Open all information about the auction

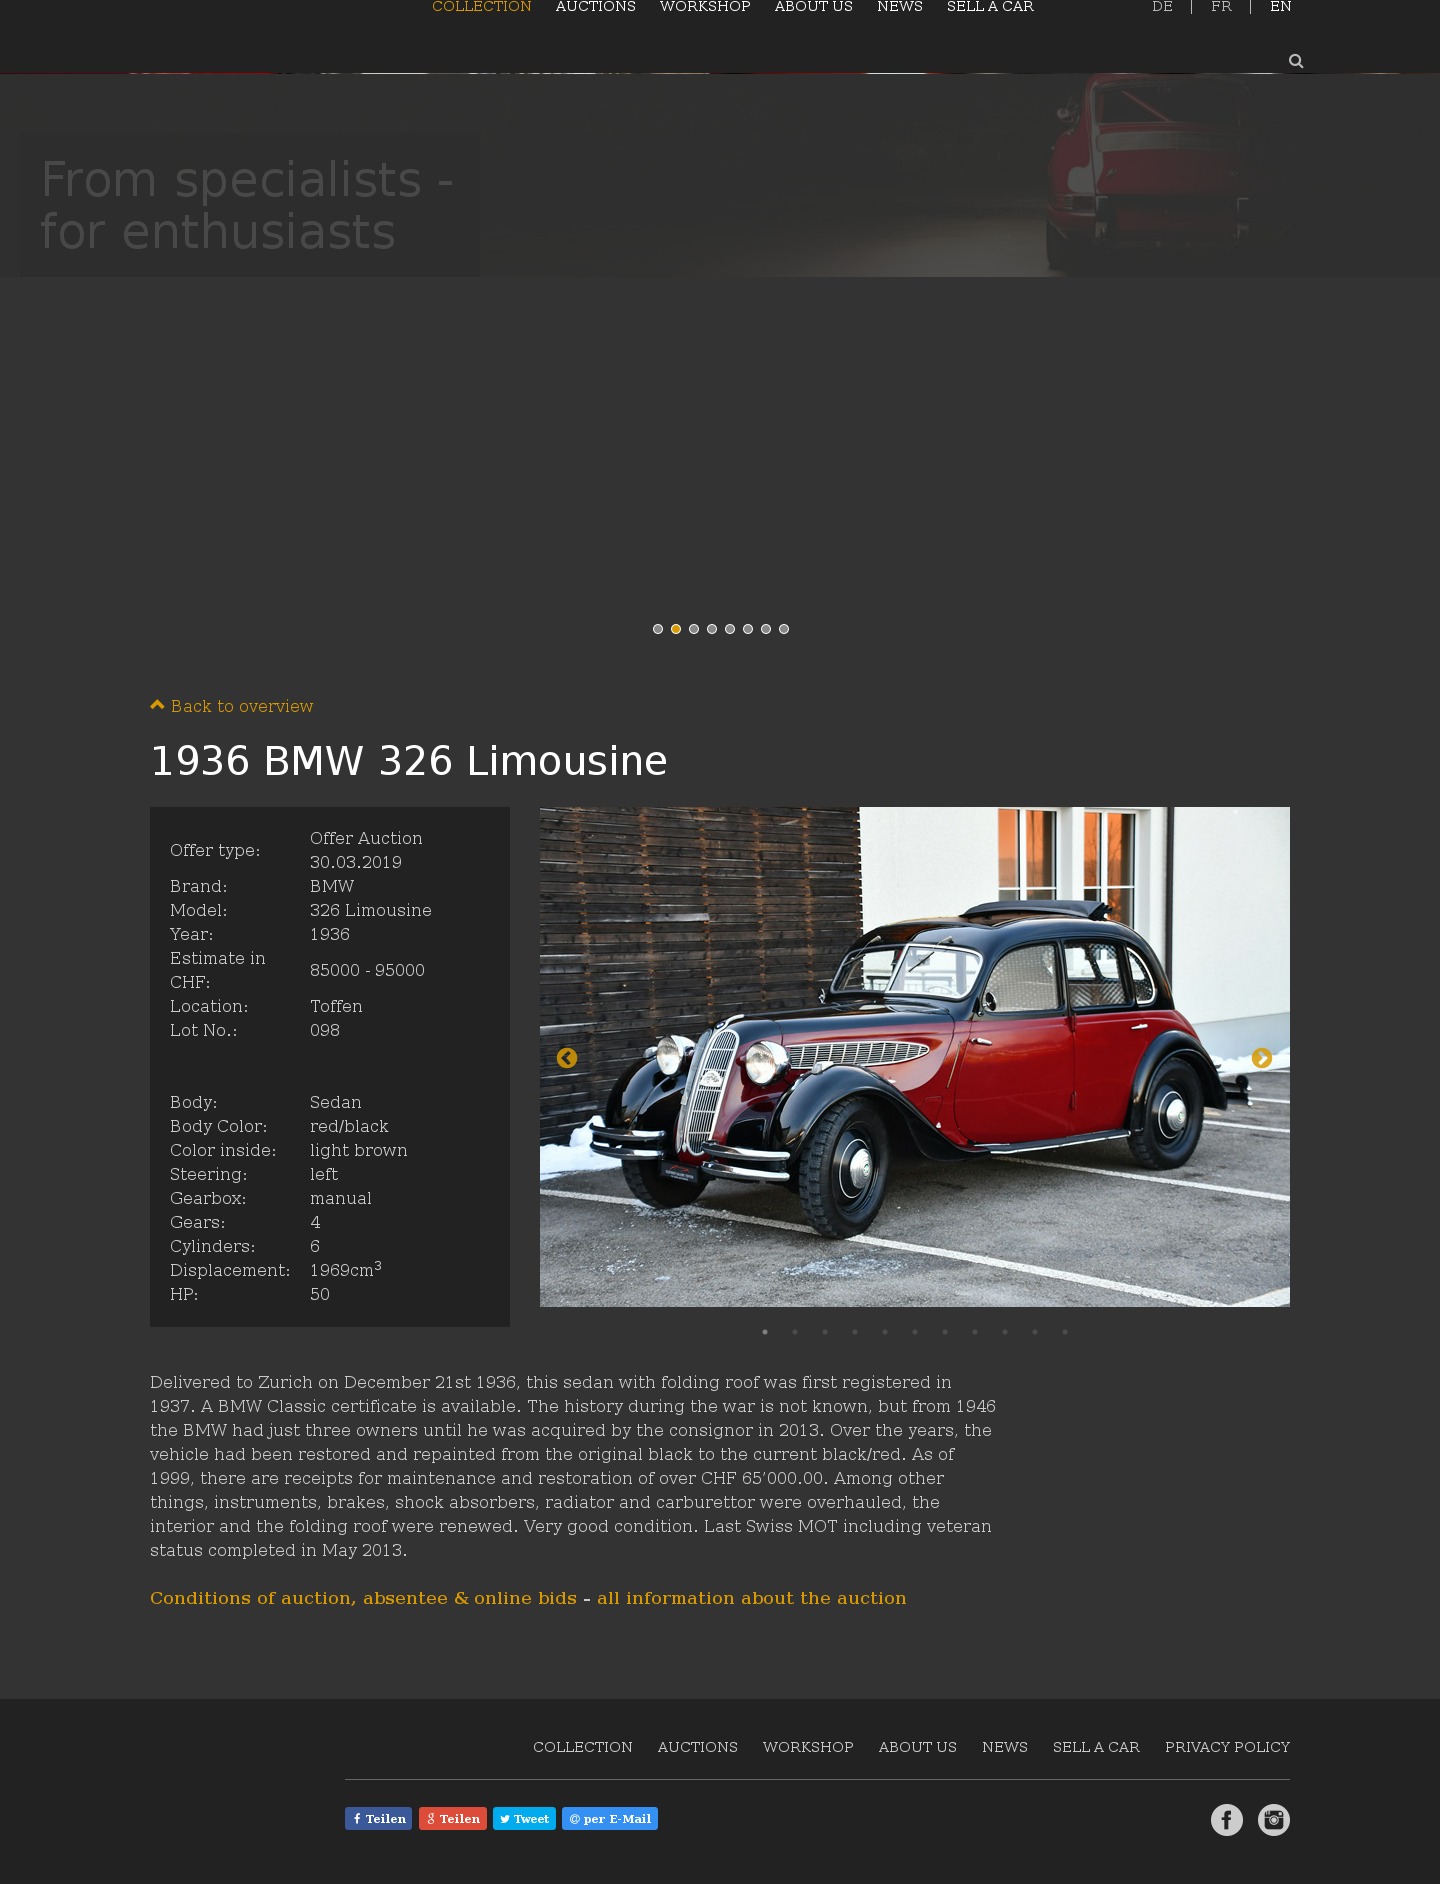coord(752,1598)
